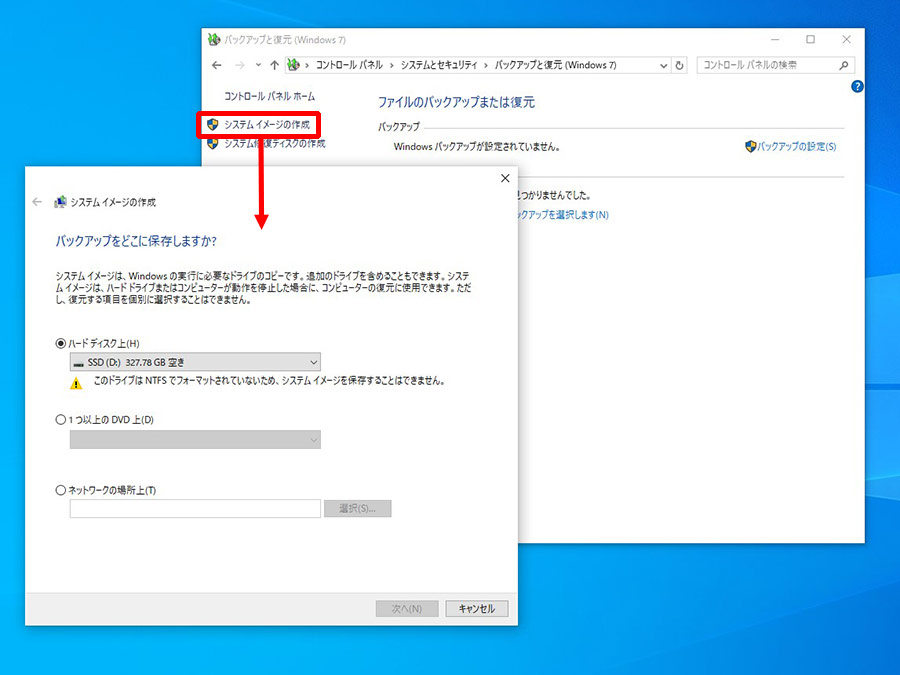Click forward arrow in Control Panel window

(x=240, y=65)
